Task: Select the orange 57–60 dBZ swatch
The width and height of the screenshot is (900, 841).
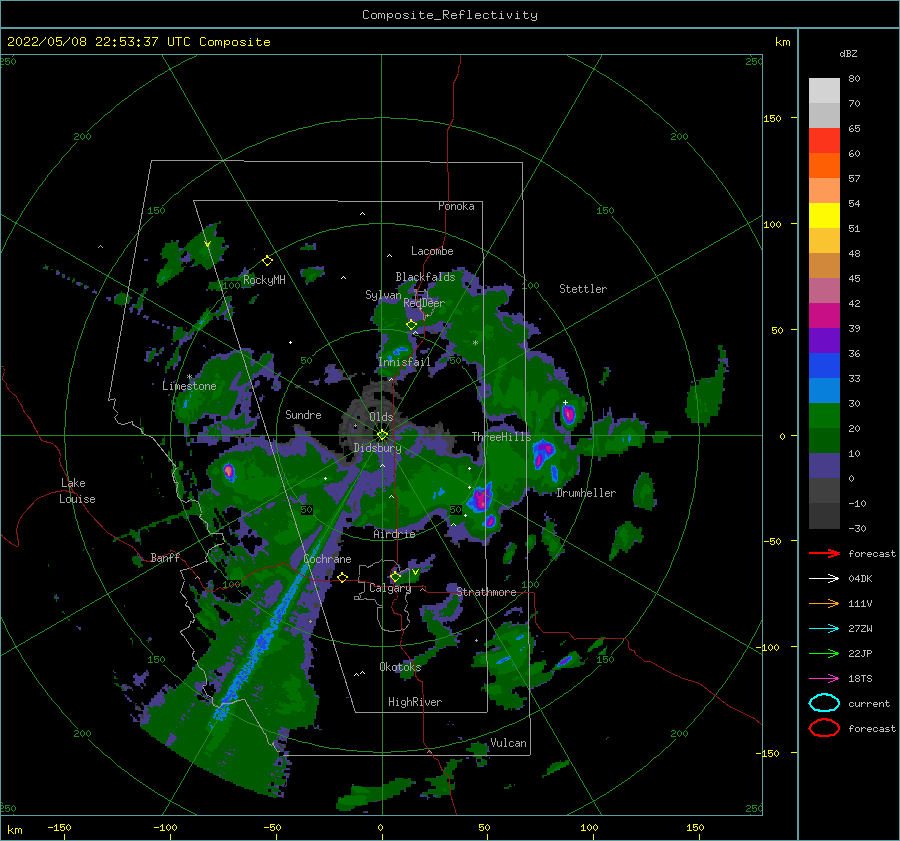Action: pyautogui.click(x=824, y=166)
